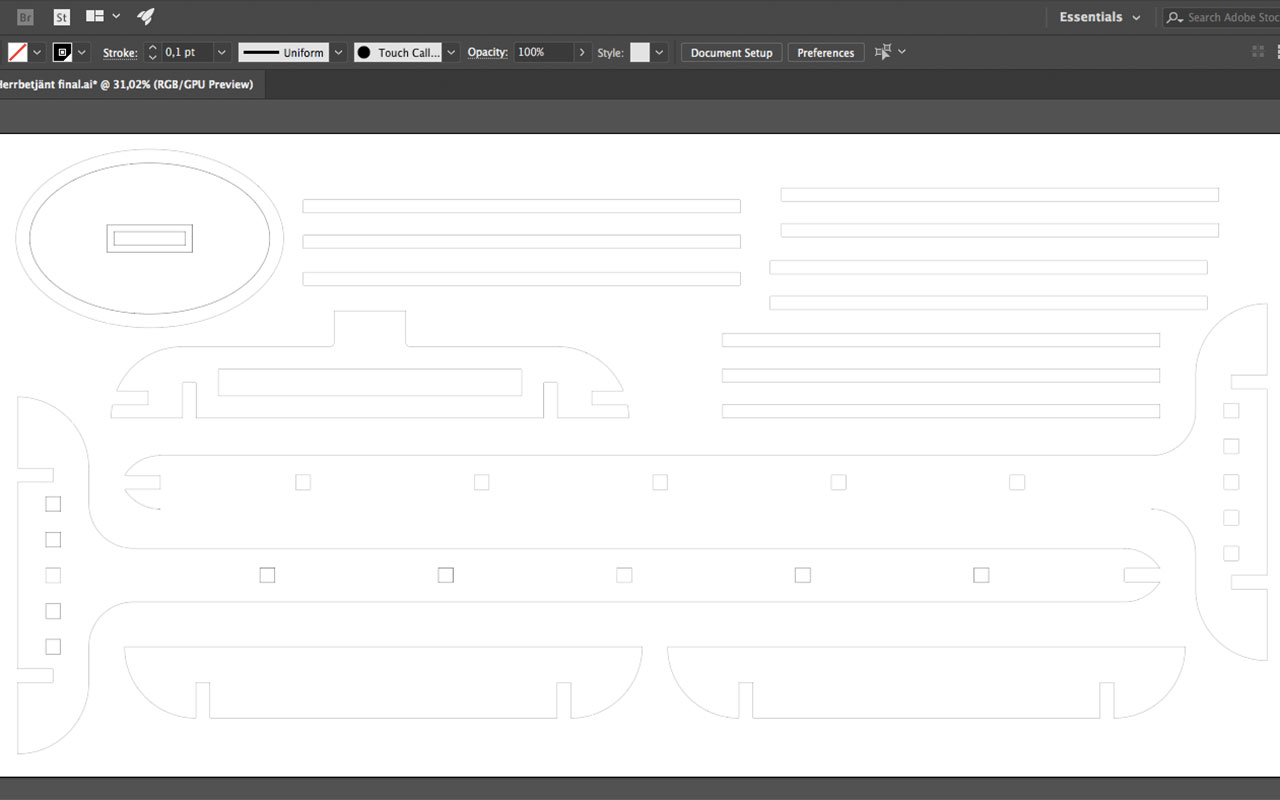
Task: Open the Stroke panel label link
Action: (120, 53)
